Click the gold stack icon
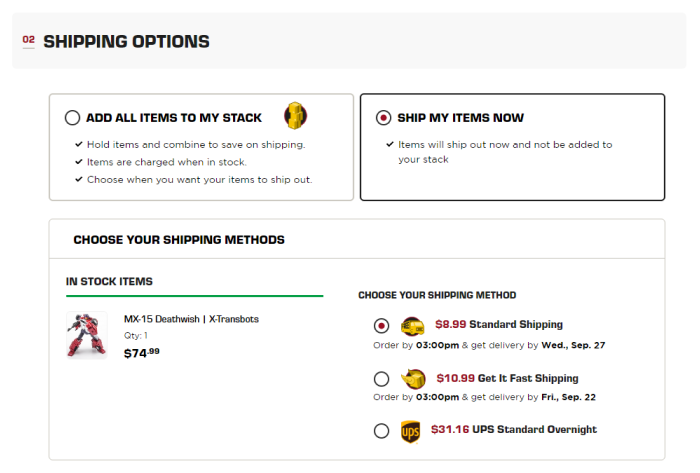Screen dimensions: 700x473 295,117
